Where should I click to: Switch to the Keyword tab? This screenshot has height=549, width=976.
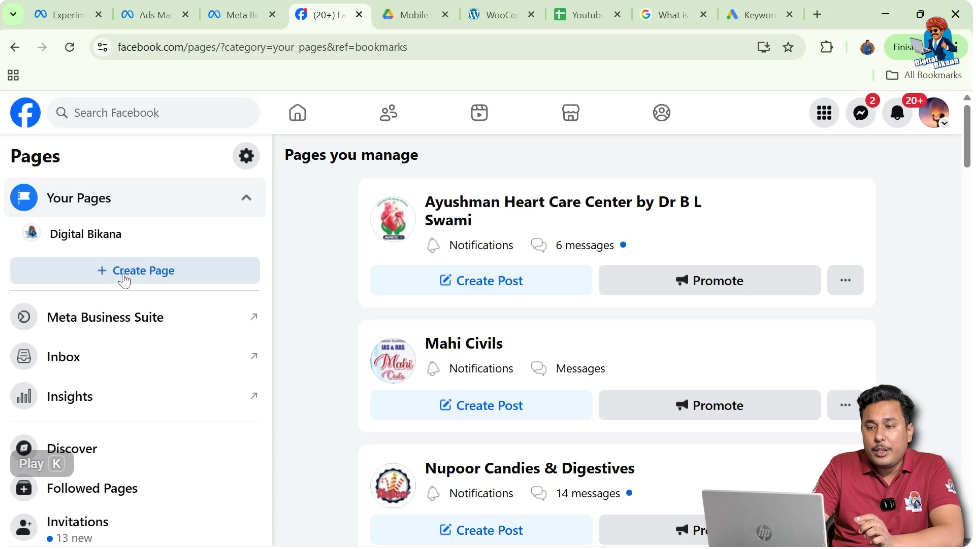click(759, 14)
